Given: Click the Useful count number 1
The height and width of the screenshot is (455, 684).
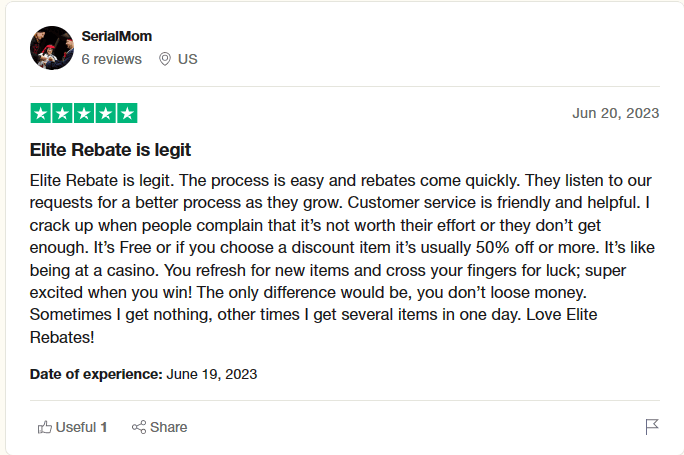Looking at the screenshot, I should click(104, 427).
